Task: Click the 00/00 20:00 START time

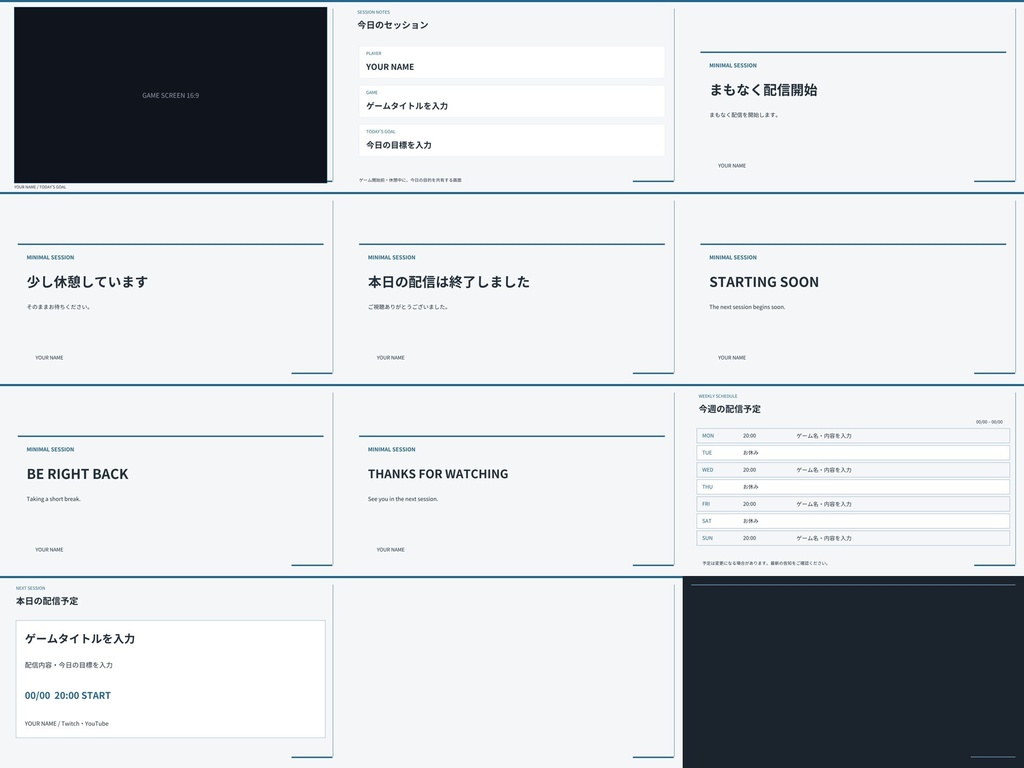Action: (x=68, y=696)
